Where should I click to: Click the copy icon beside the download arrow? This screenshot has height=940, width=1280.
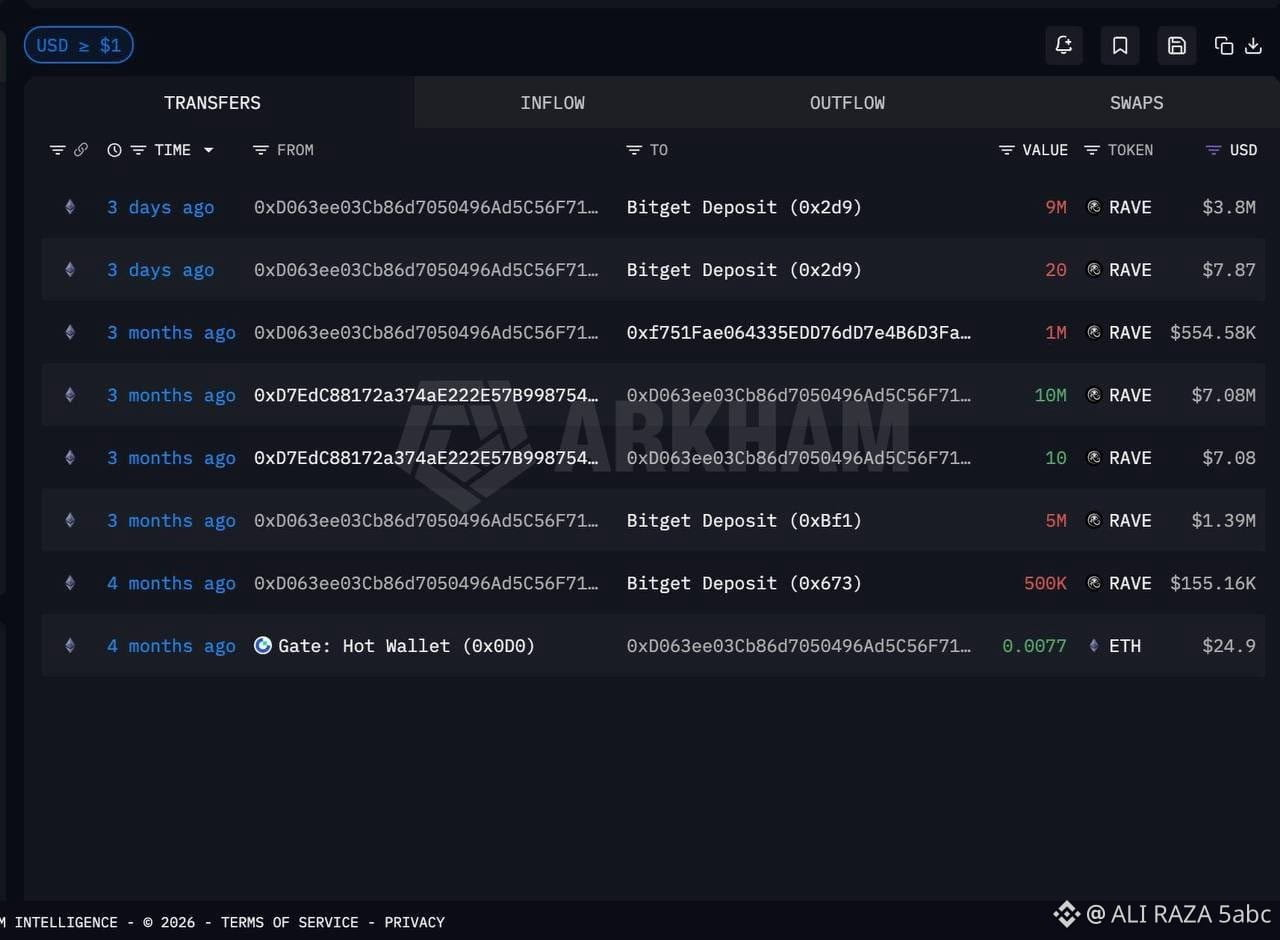pyautogui.click(x=1224, y=45)
